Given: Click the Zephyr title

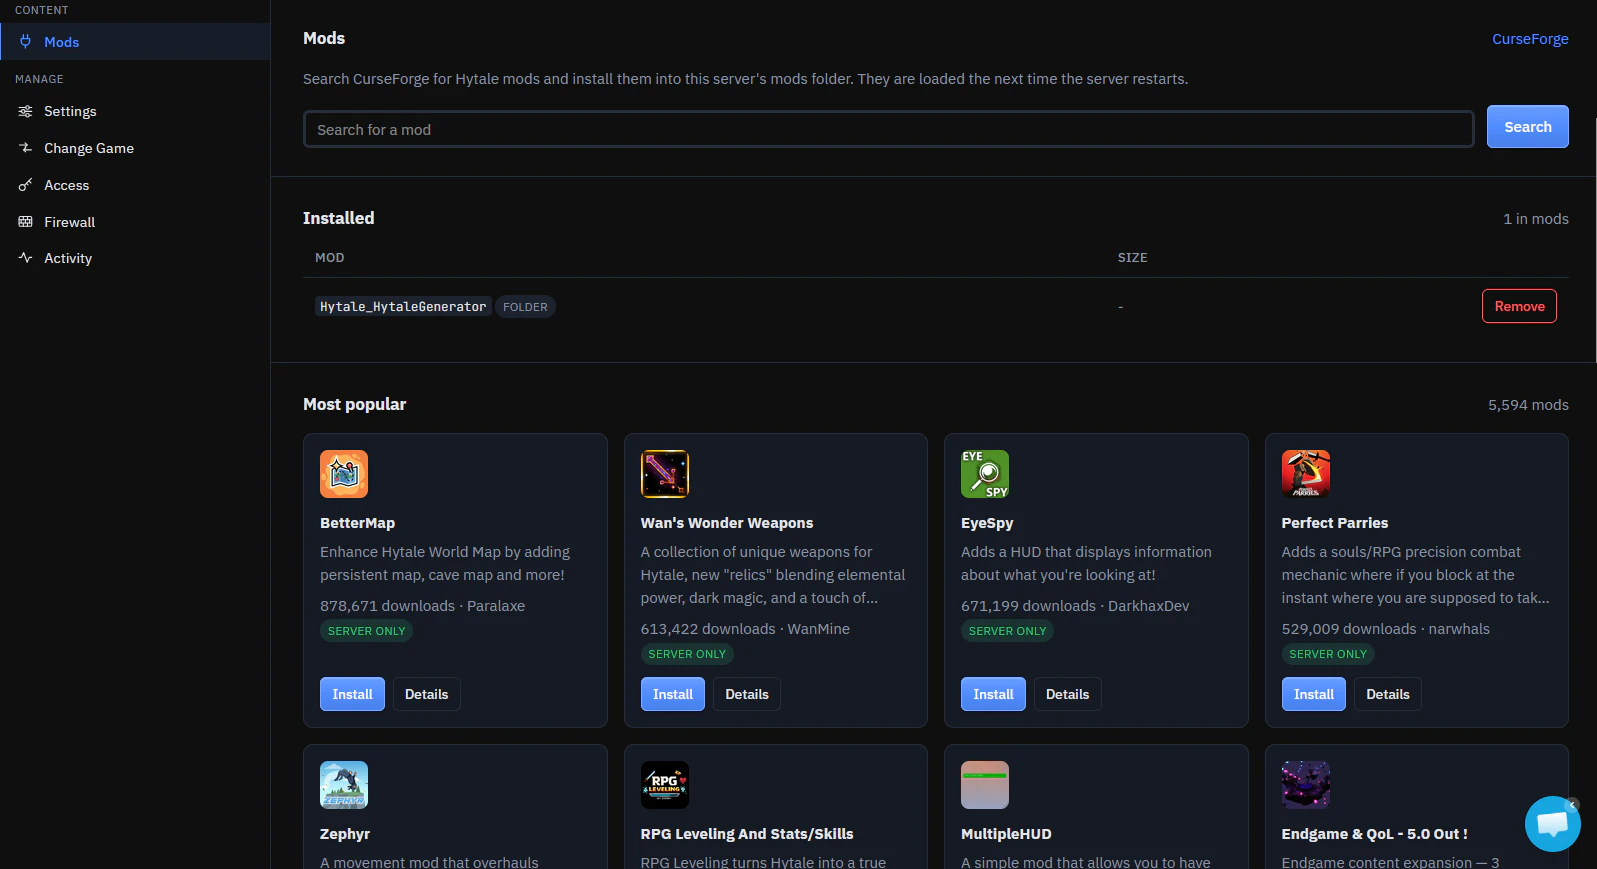Looking at the screenshot, I should 345,834.
